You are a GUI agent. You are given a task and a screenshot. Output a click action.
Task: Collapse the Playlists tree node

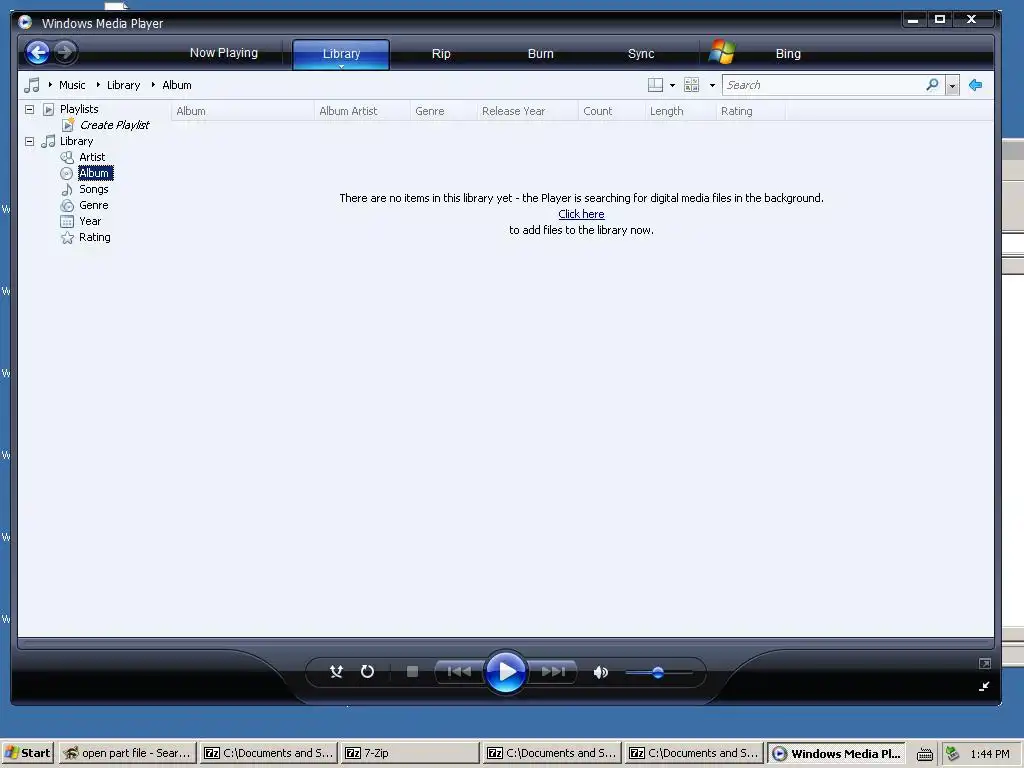click(29, 109)
